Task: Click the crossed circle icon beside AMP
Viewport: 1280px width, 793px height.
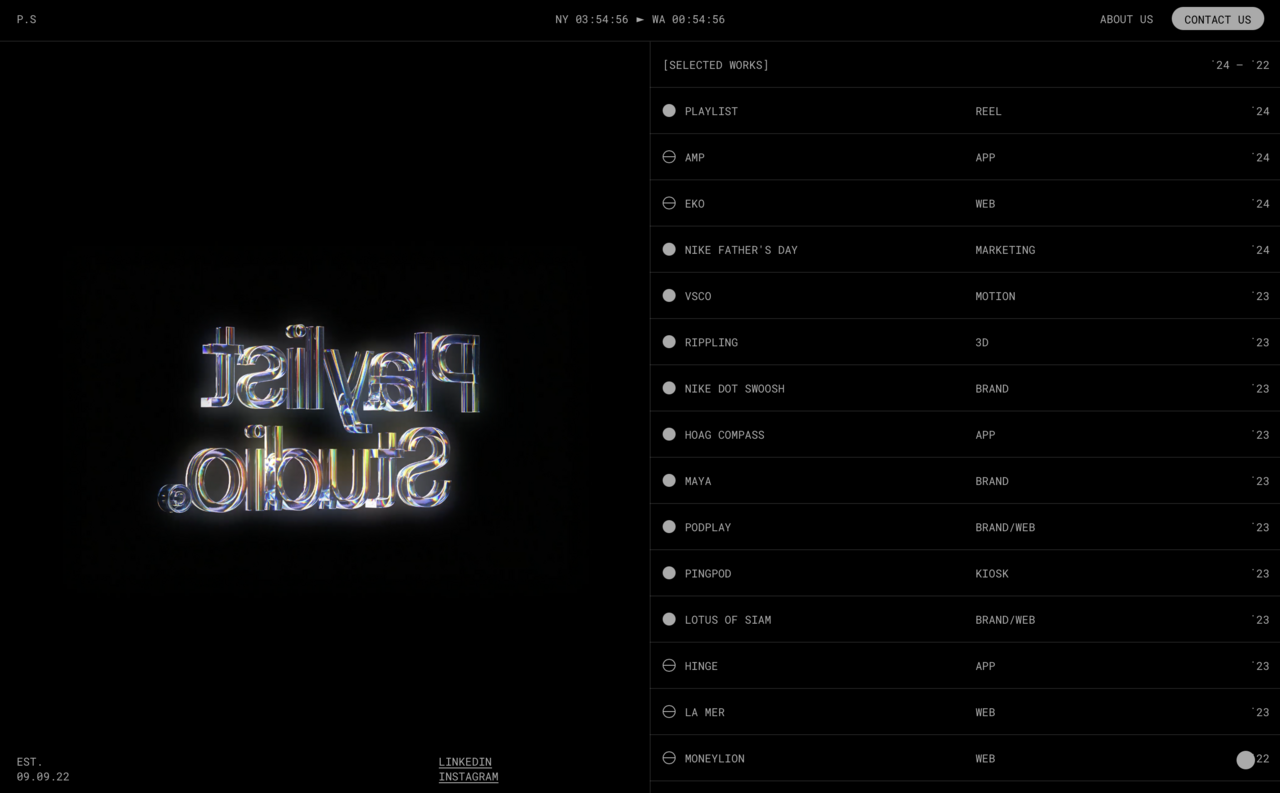Action: pyautogui.click(x=669, y=157)
